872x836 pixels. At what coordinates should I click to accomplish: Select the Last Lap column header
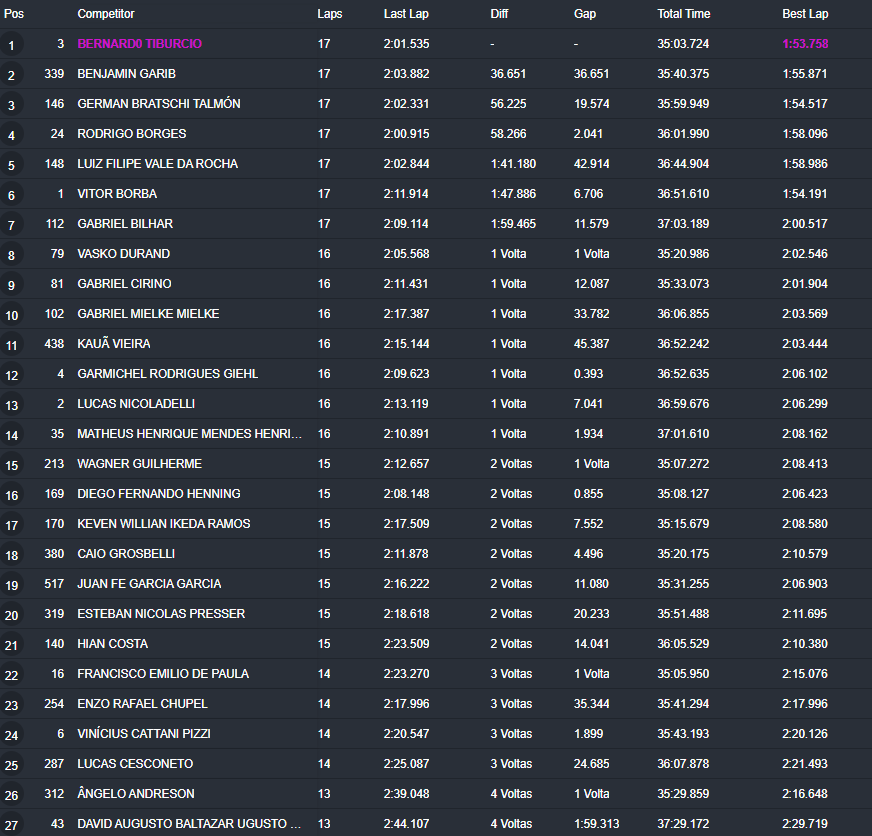click(406, 14)
